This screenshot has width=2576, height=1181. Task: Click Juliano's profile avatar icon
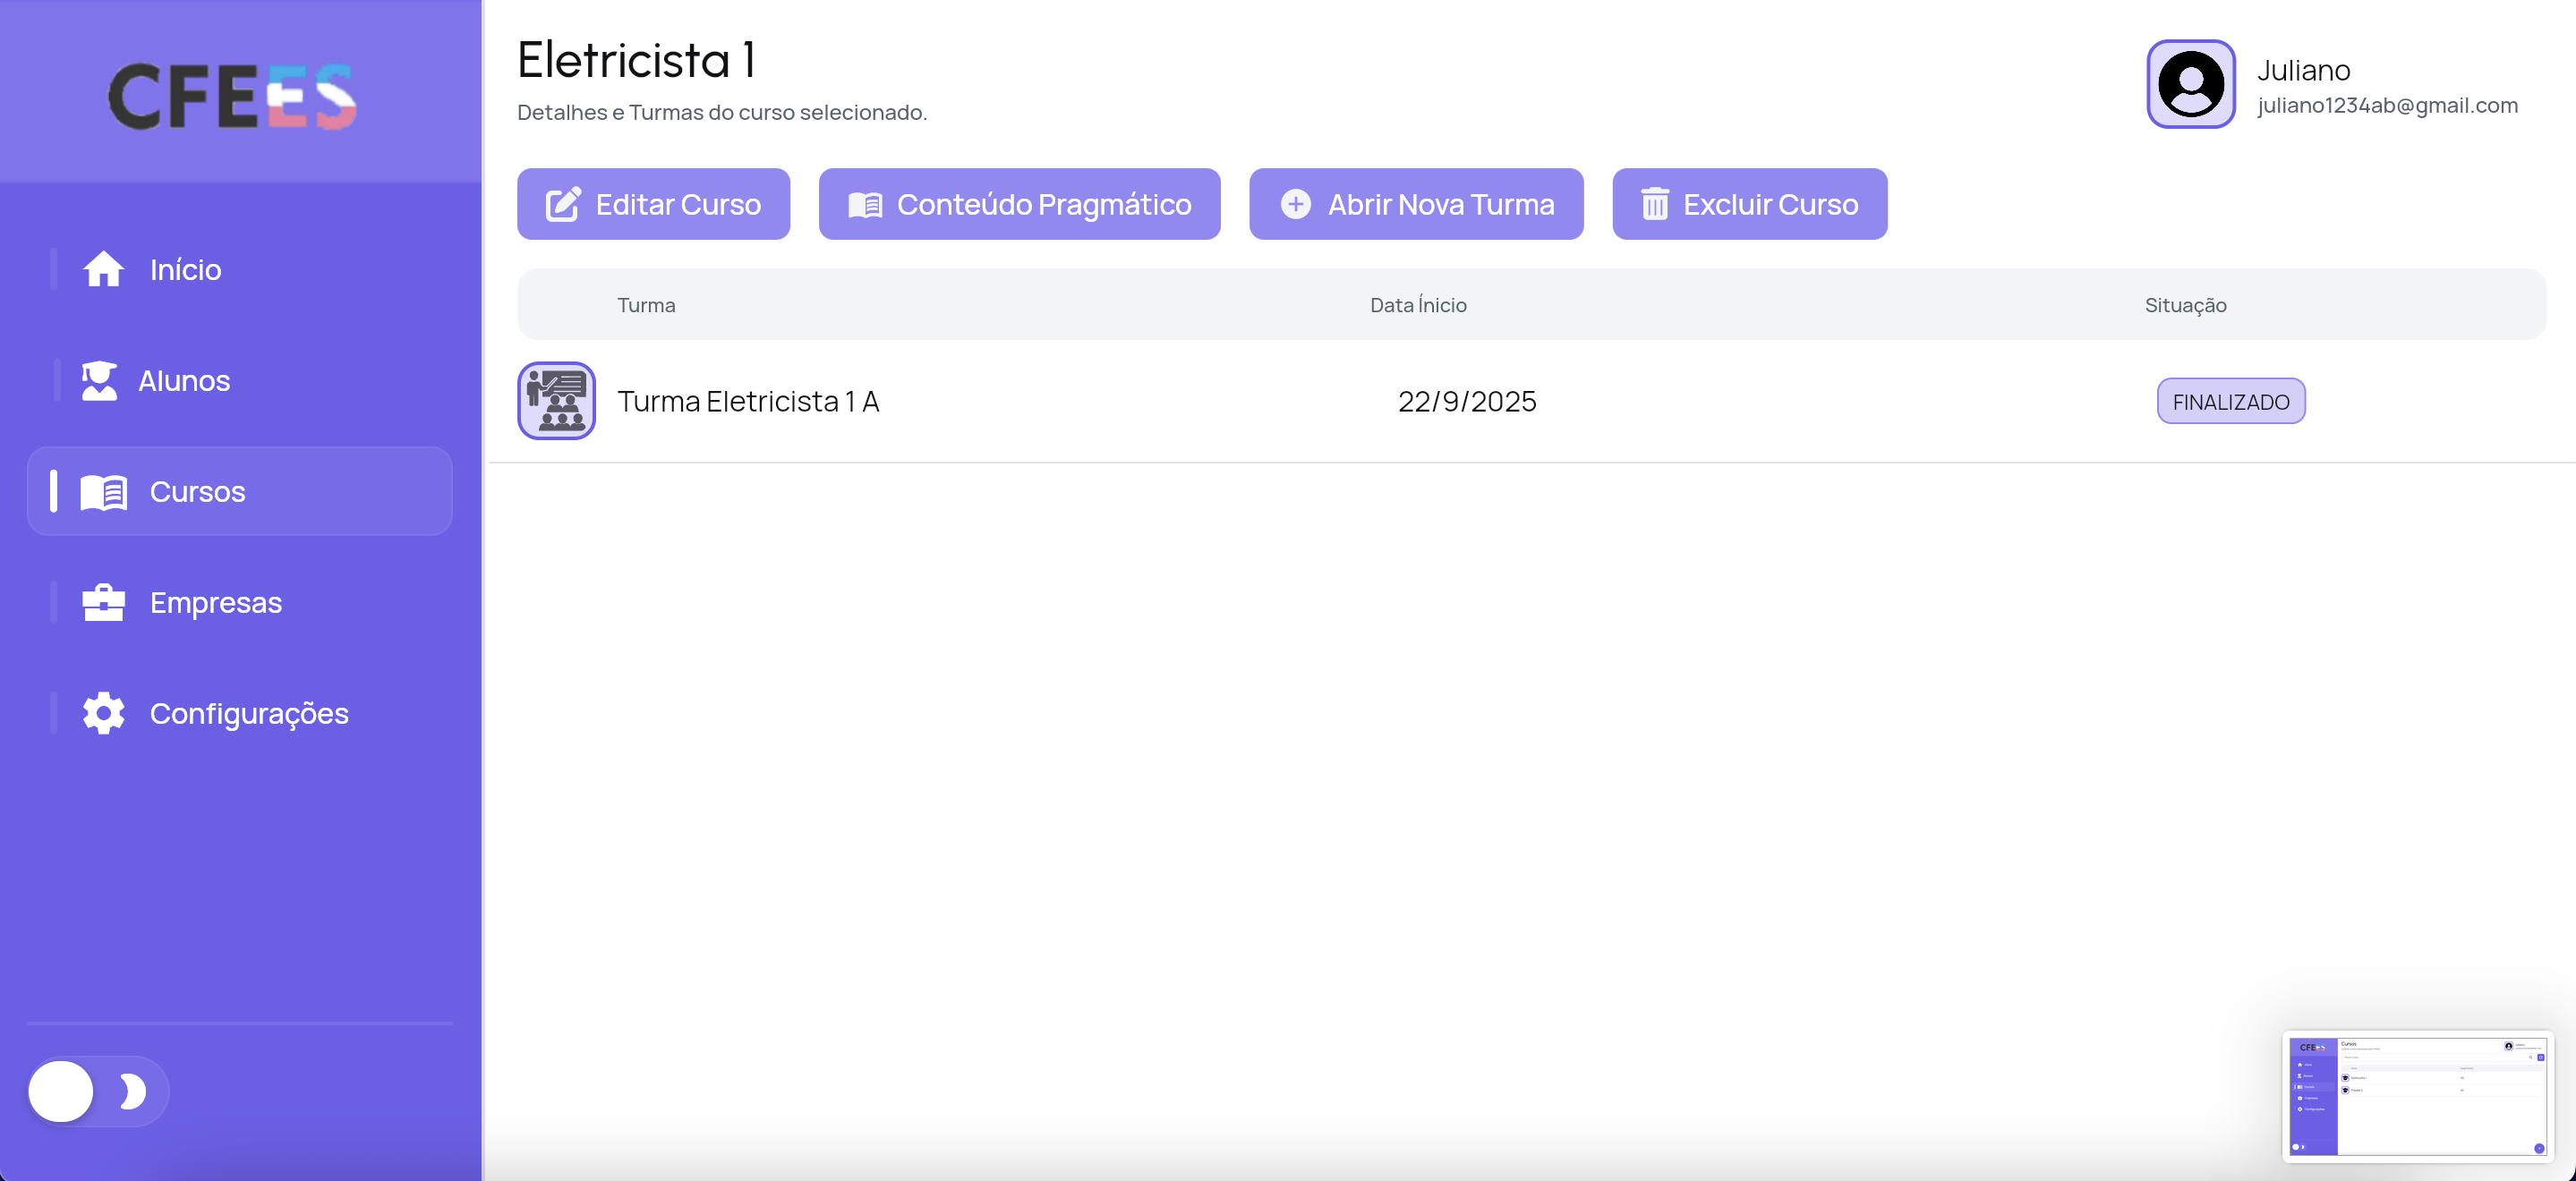click(x=2190, y=84)
